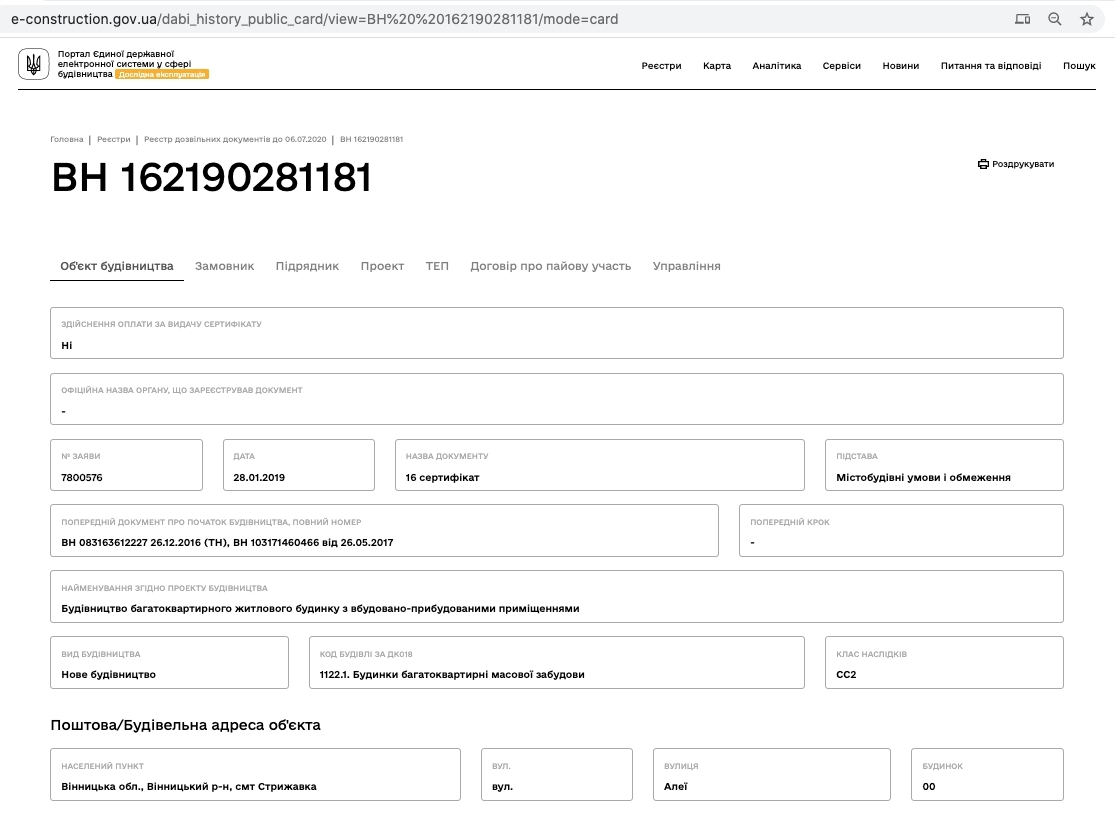
Task: Click application number 7800576
Action: pos(82,477)
